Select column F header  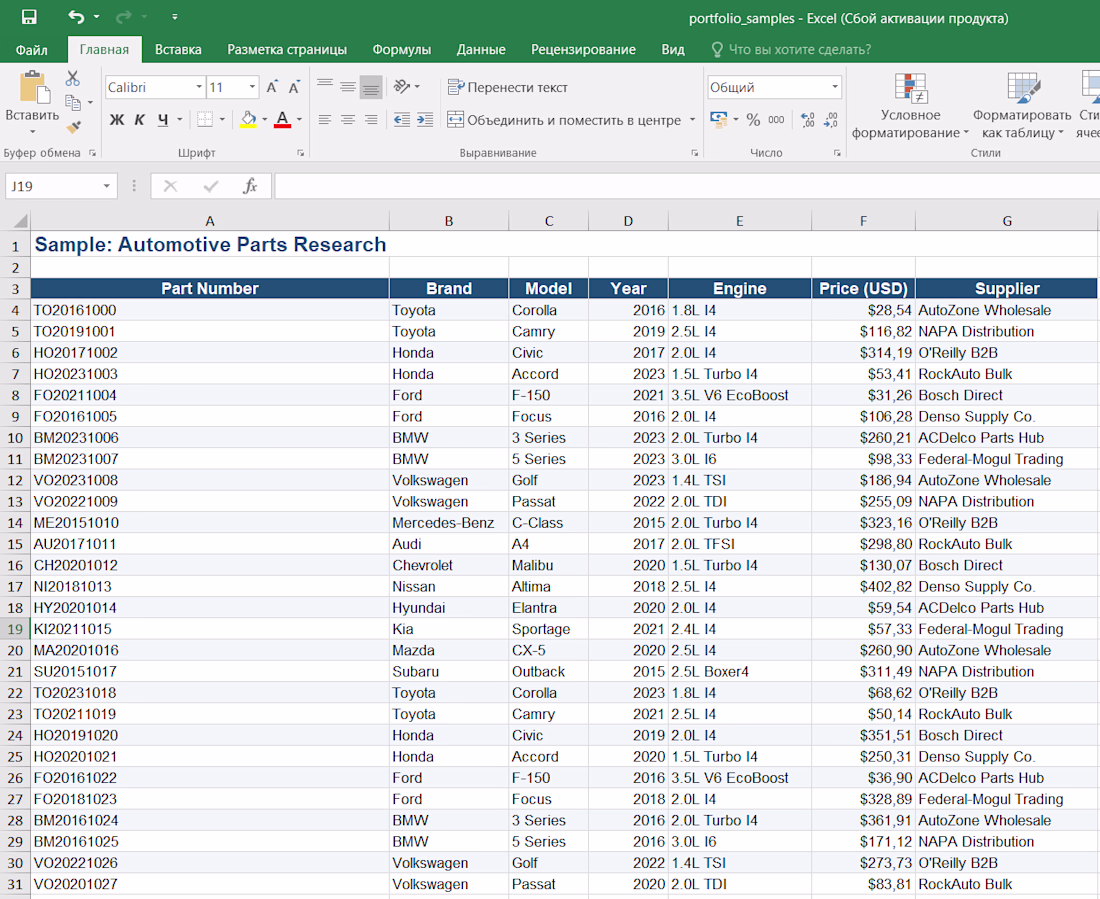(x=863, y=221)
